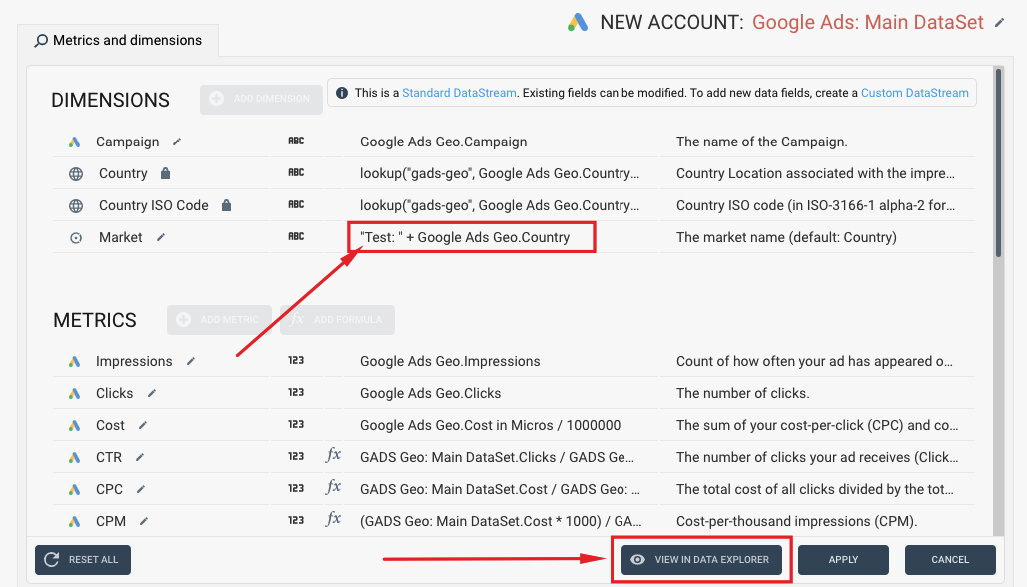Rename the Google Ads: Main DataSet title via pencil
1027x587 pixels.
point(999,23)
